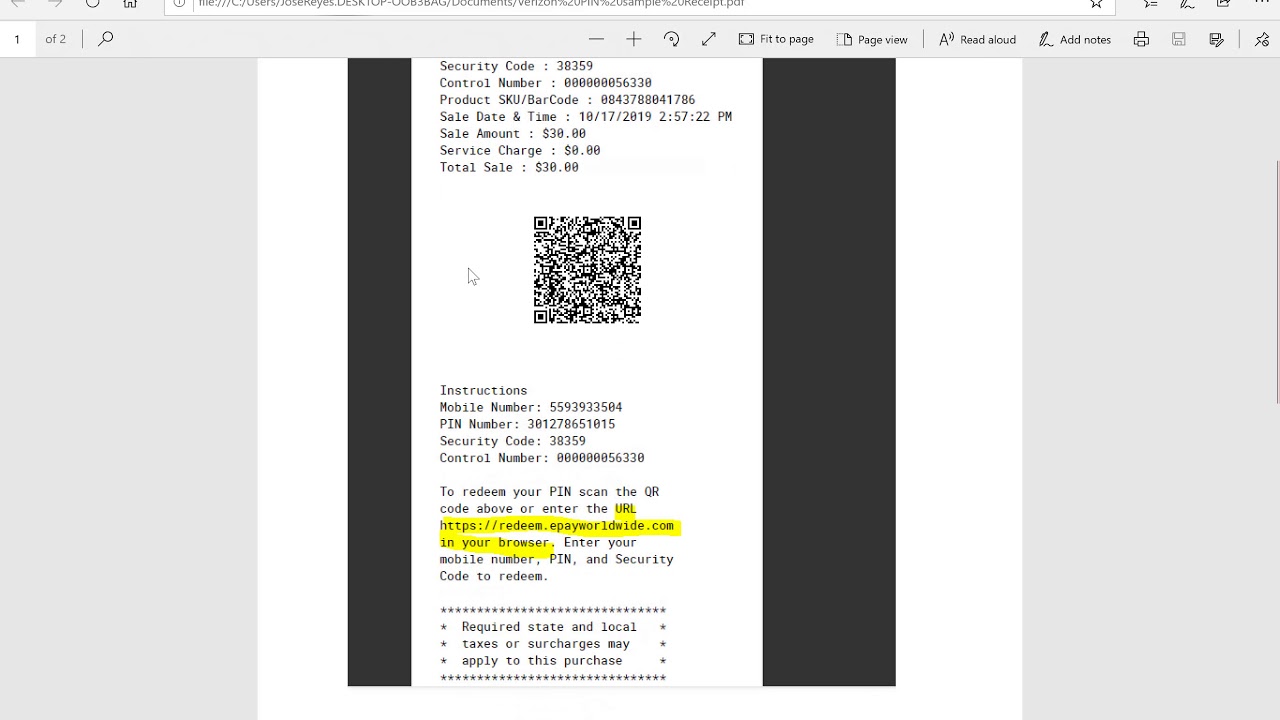Click 'Total Sale : $30.00' text
Screen dimensions: 1280x720
tap(509, 168)
